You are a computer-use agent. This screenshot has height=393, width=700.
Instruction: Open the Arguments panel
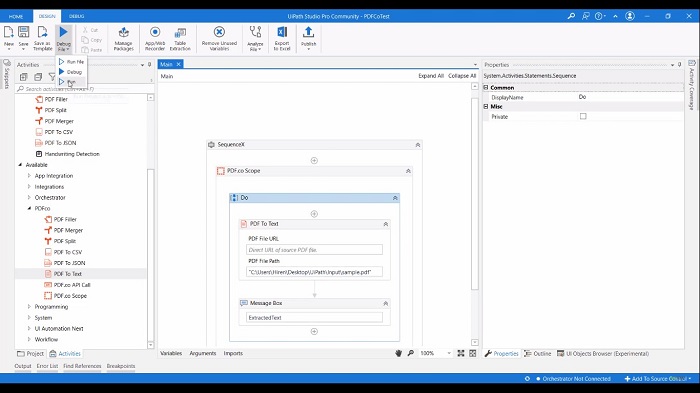[x=203, y=353]
